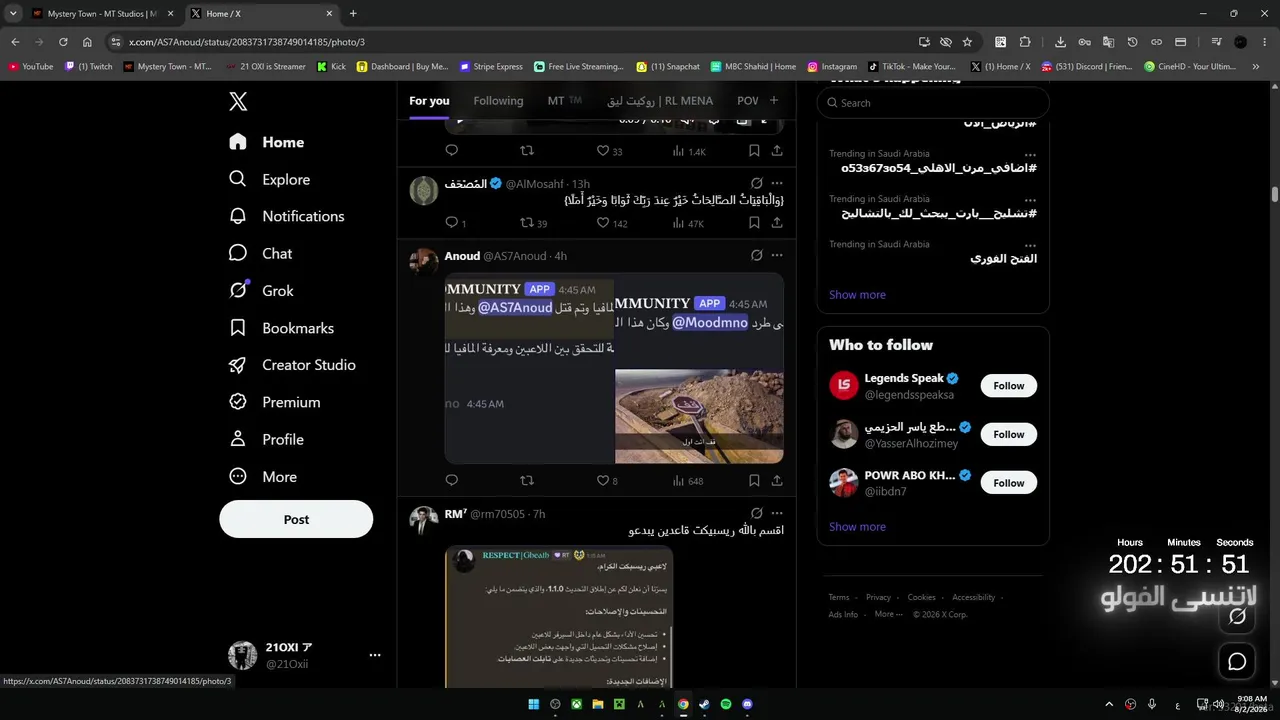Open Creator Studio from the sidebar

pyautogui.click(x=292, y=365)
